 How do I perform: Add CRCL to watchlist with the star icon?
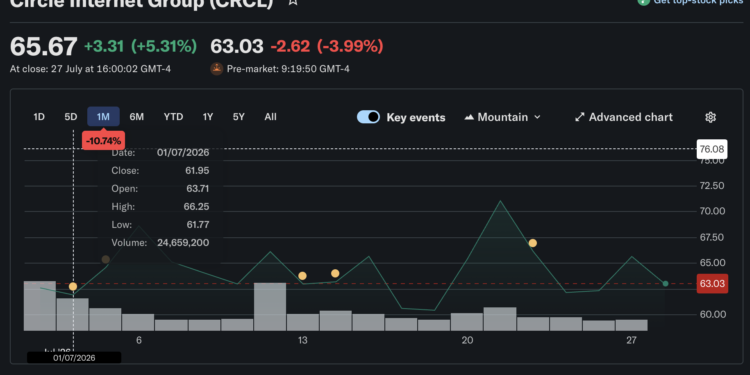coord(293,2)
